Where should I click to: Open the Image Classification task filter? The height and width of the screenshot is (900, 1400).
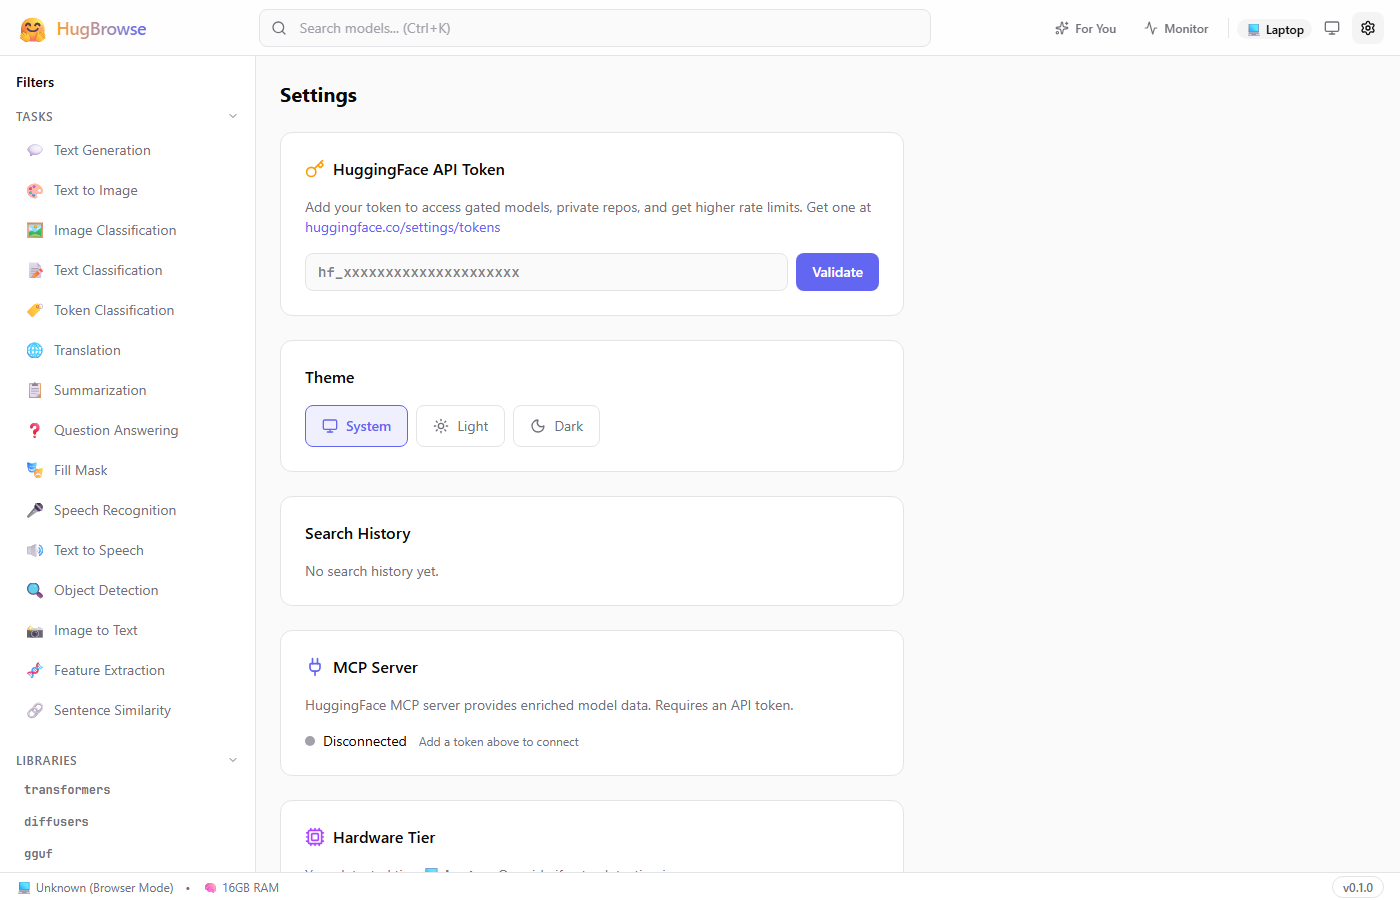113,230
